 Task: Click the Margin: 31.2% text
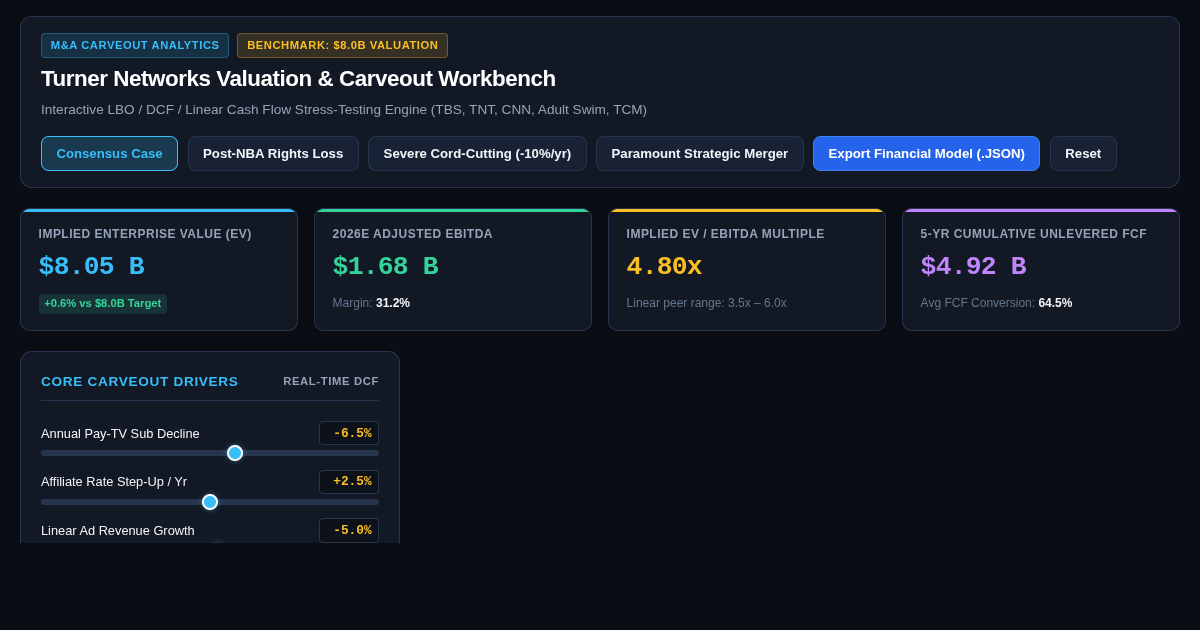coord(371,303)
